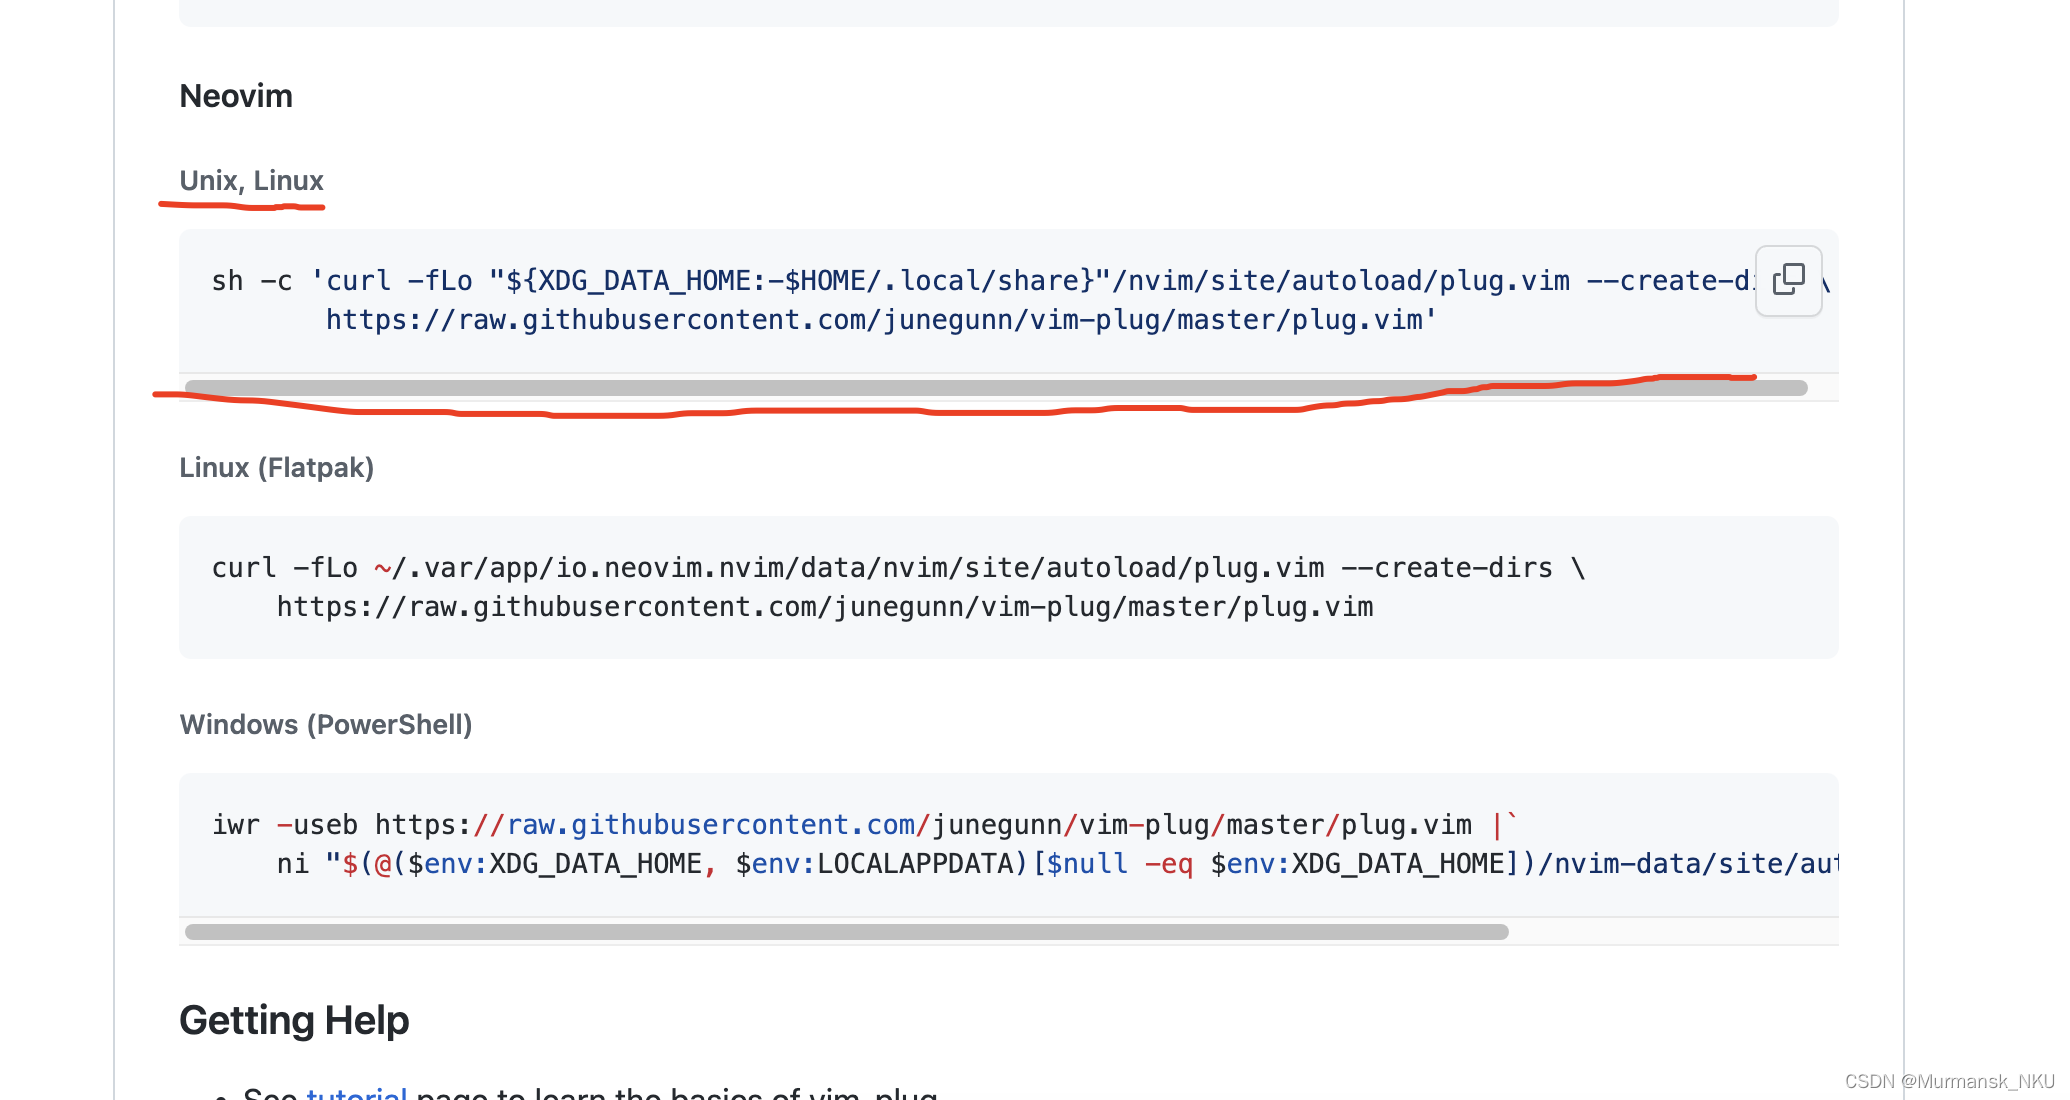Click the "Windows (PowerShell)" subheading
The height and width of the screenshot is (1100, 2070).
[325, 725]
